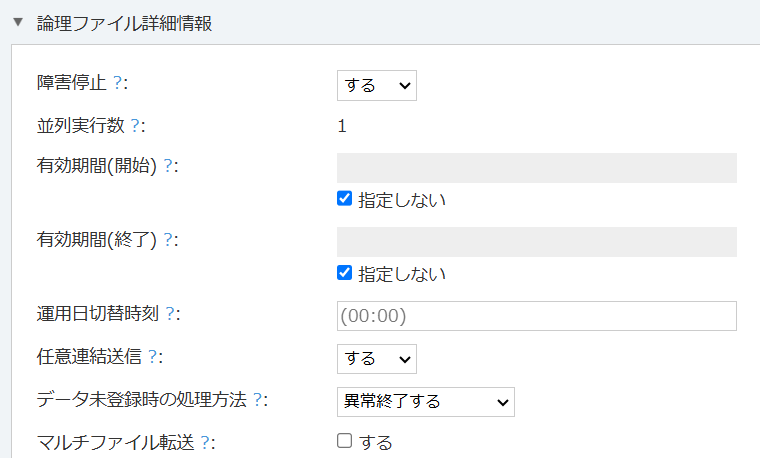760x458 pixels.
Task: Click the 運用日切替時刻 time input field
Action: (537, 316)
